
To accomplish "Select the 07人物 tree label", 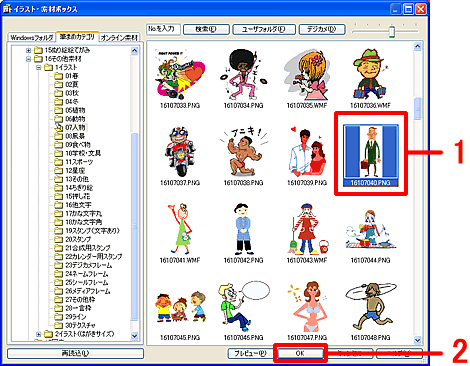I will 75,127.
